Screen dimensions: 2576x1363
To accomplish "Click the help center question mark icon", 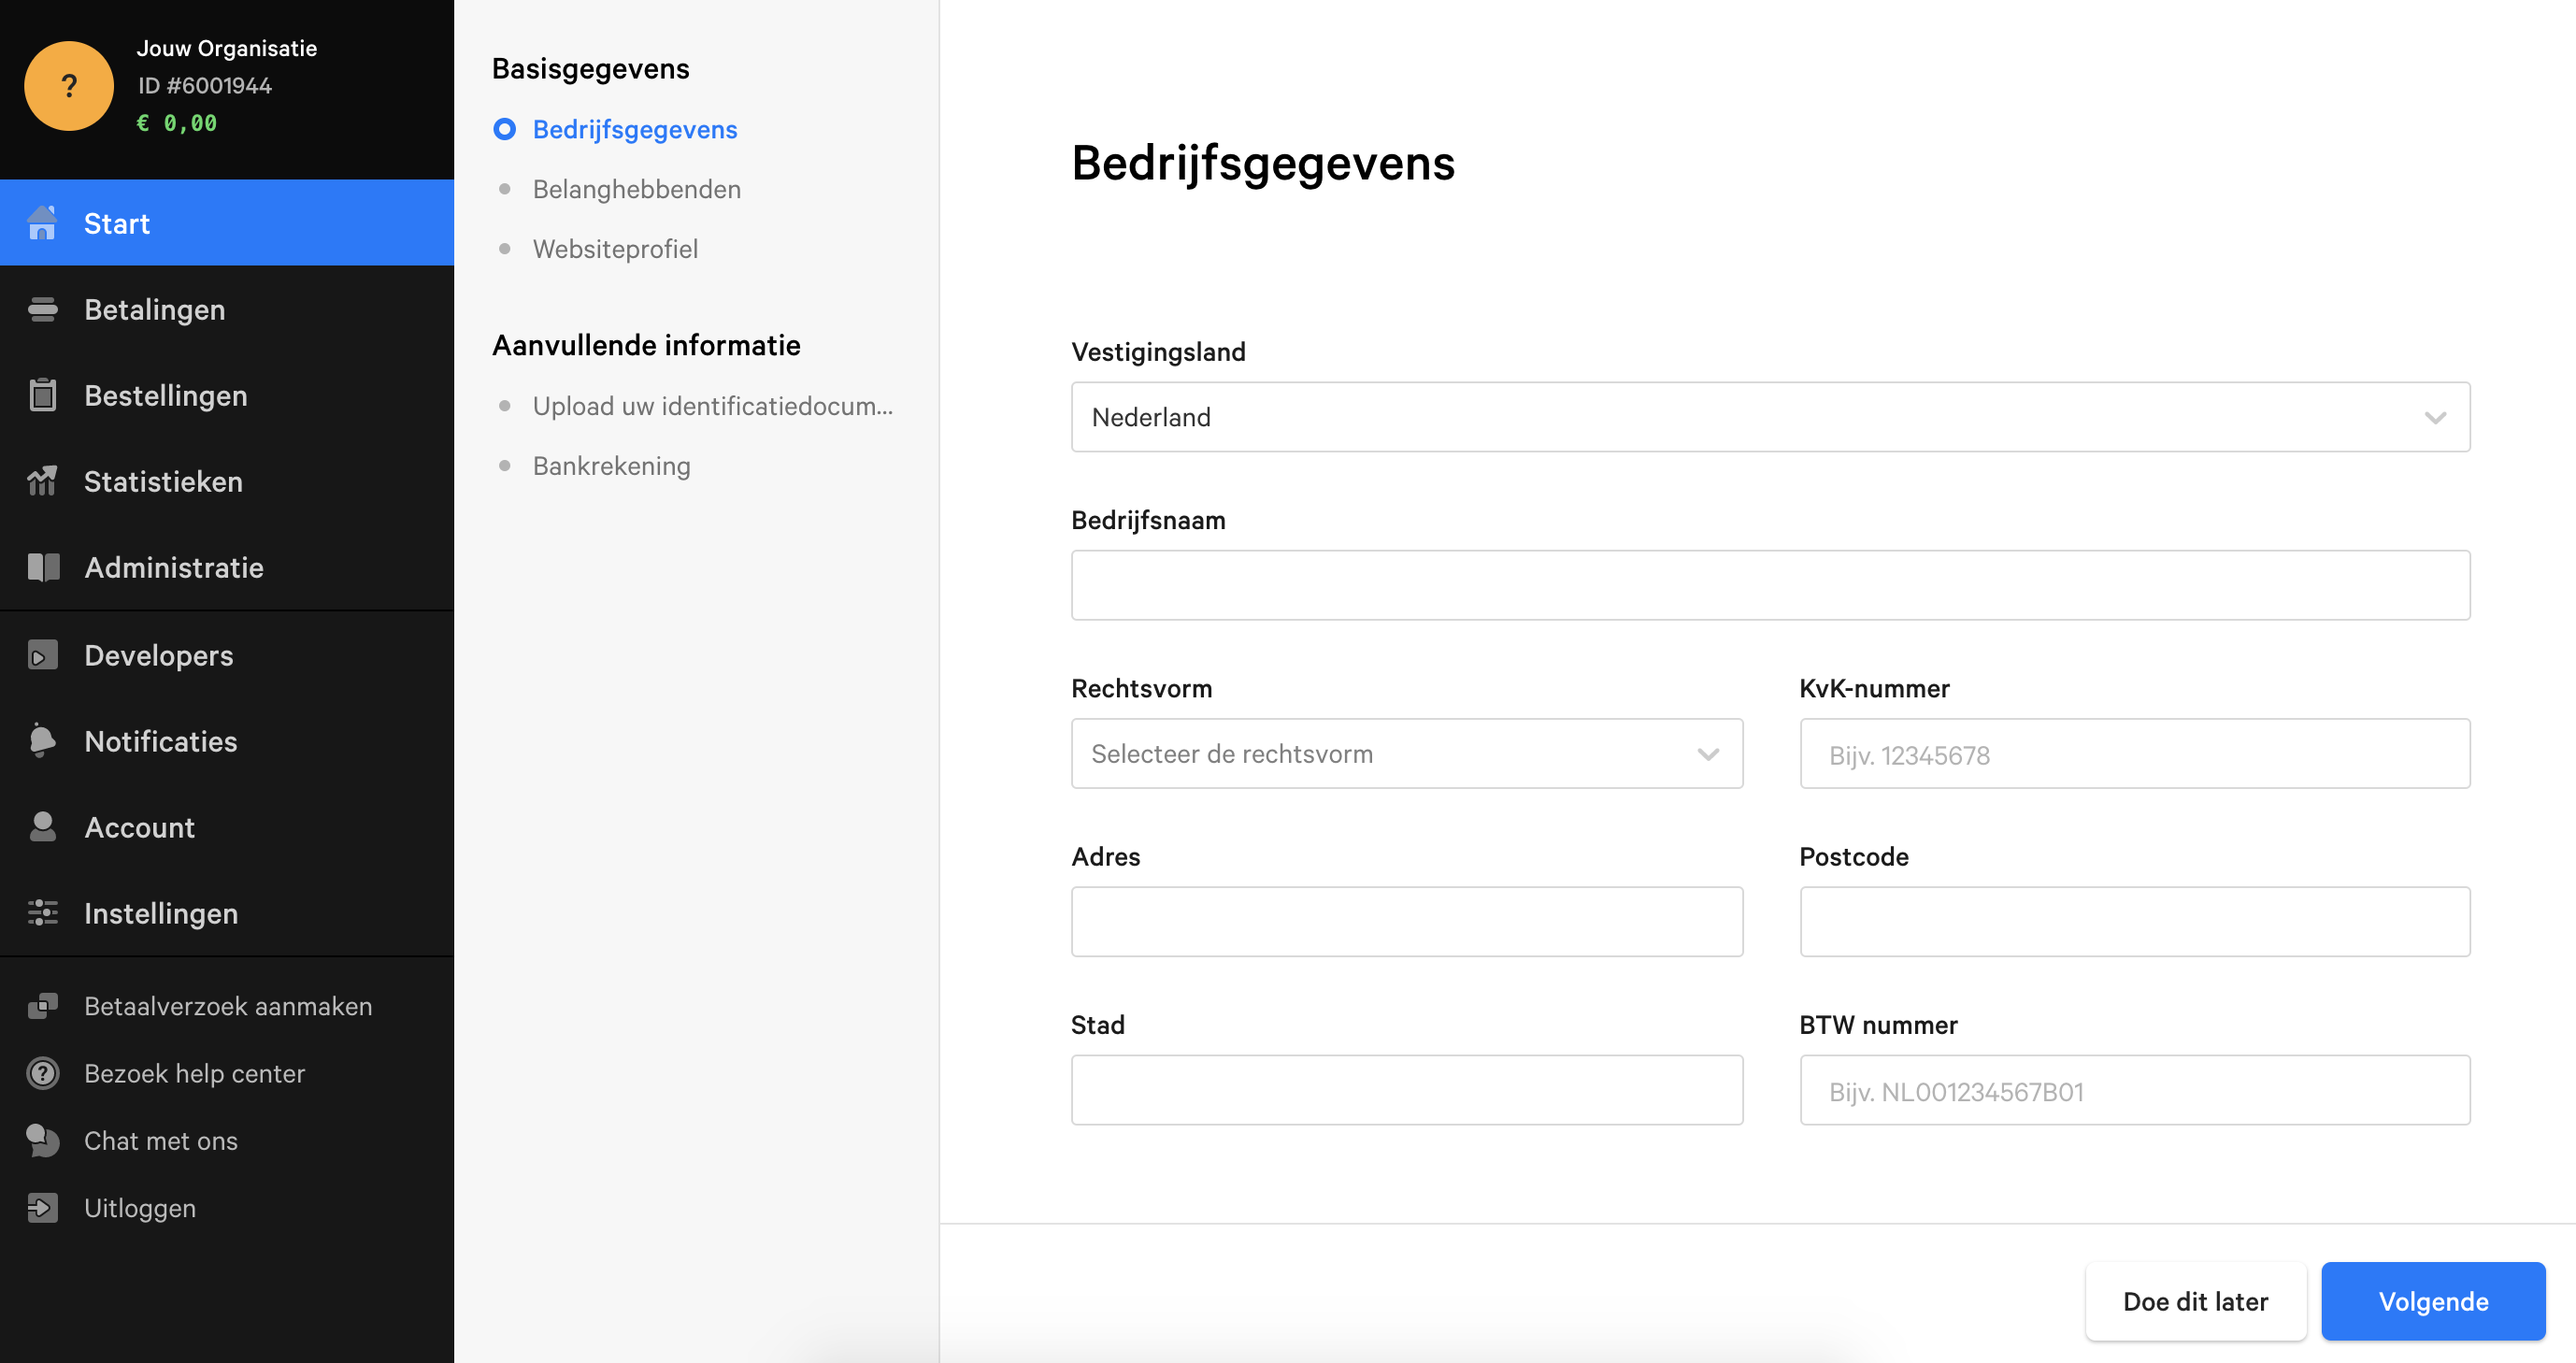I will click(42, 1073).
